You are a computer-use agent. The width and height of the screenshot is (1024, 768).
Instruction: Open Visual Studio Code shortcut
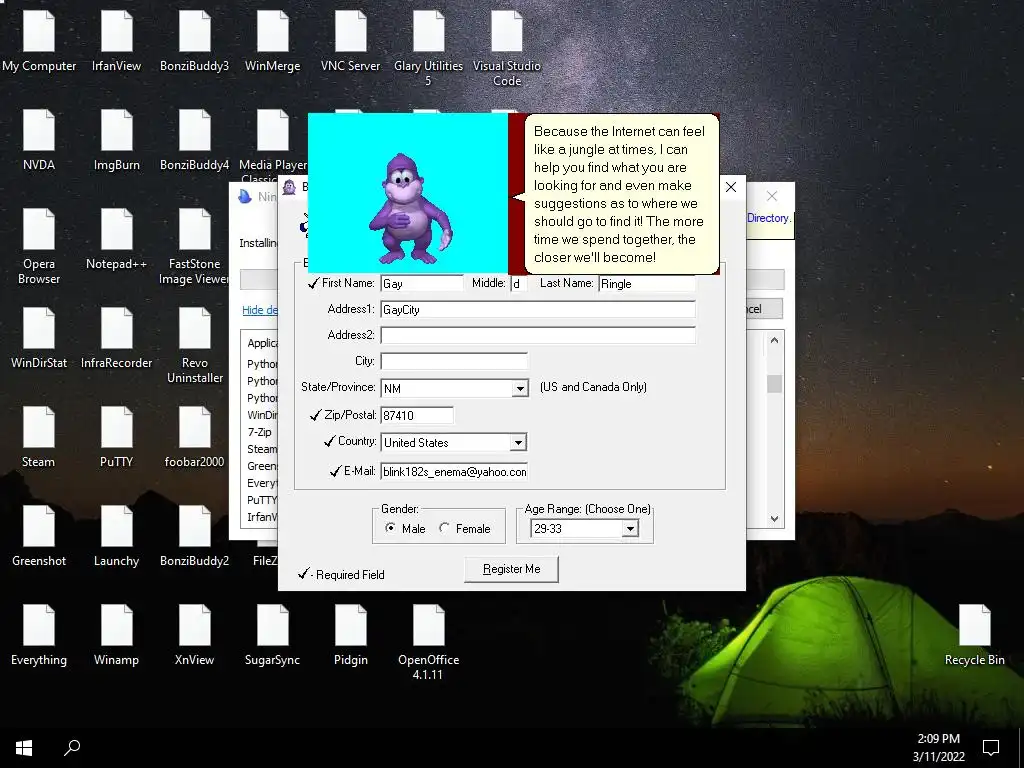tap(507, 49)
